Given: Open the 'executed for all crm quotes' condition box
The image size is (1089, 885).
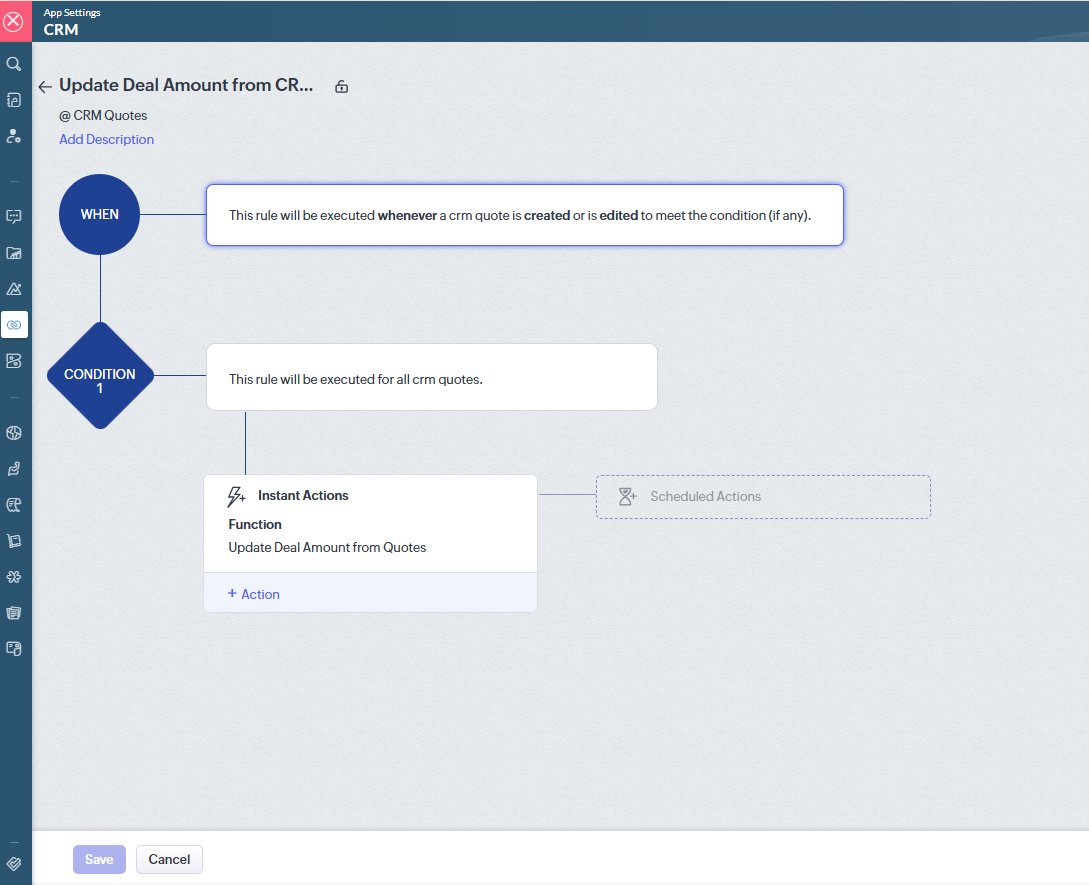Looking at the screenshot, I should 431,377.
